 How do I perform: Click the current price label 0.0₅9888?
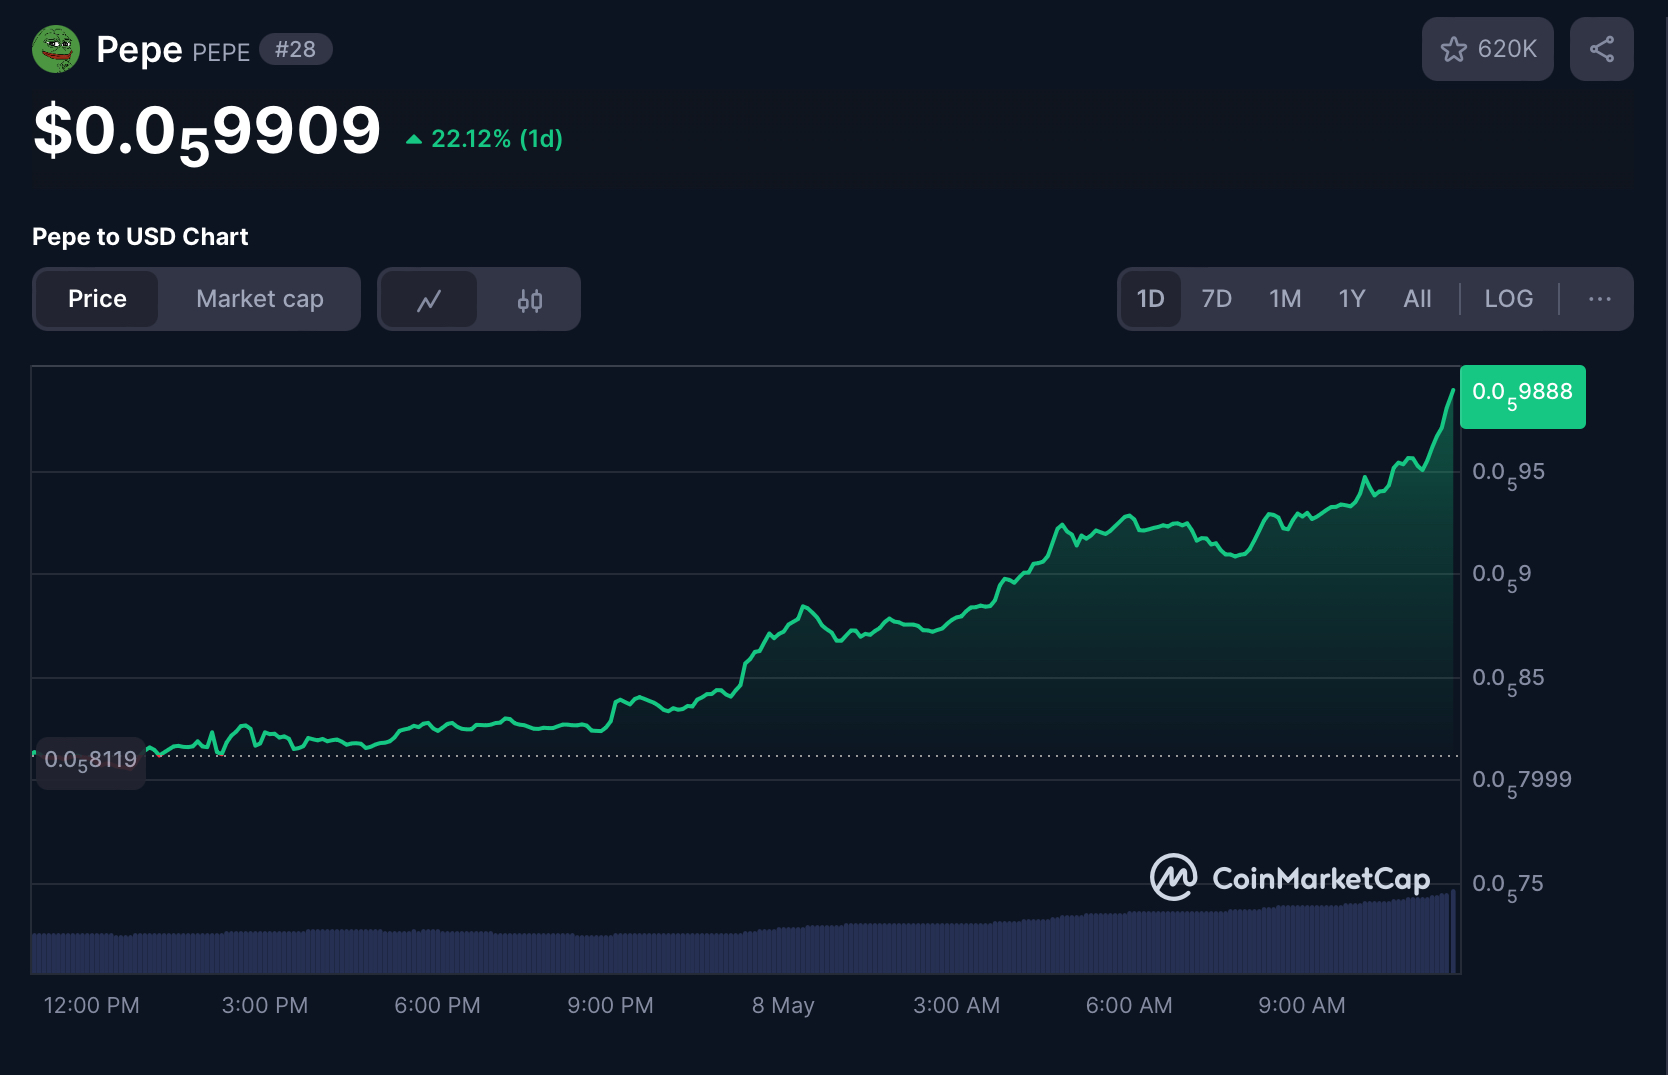(1522, 396)
